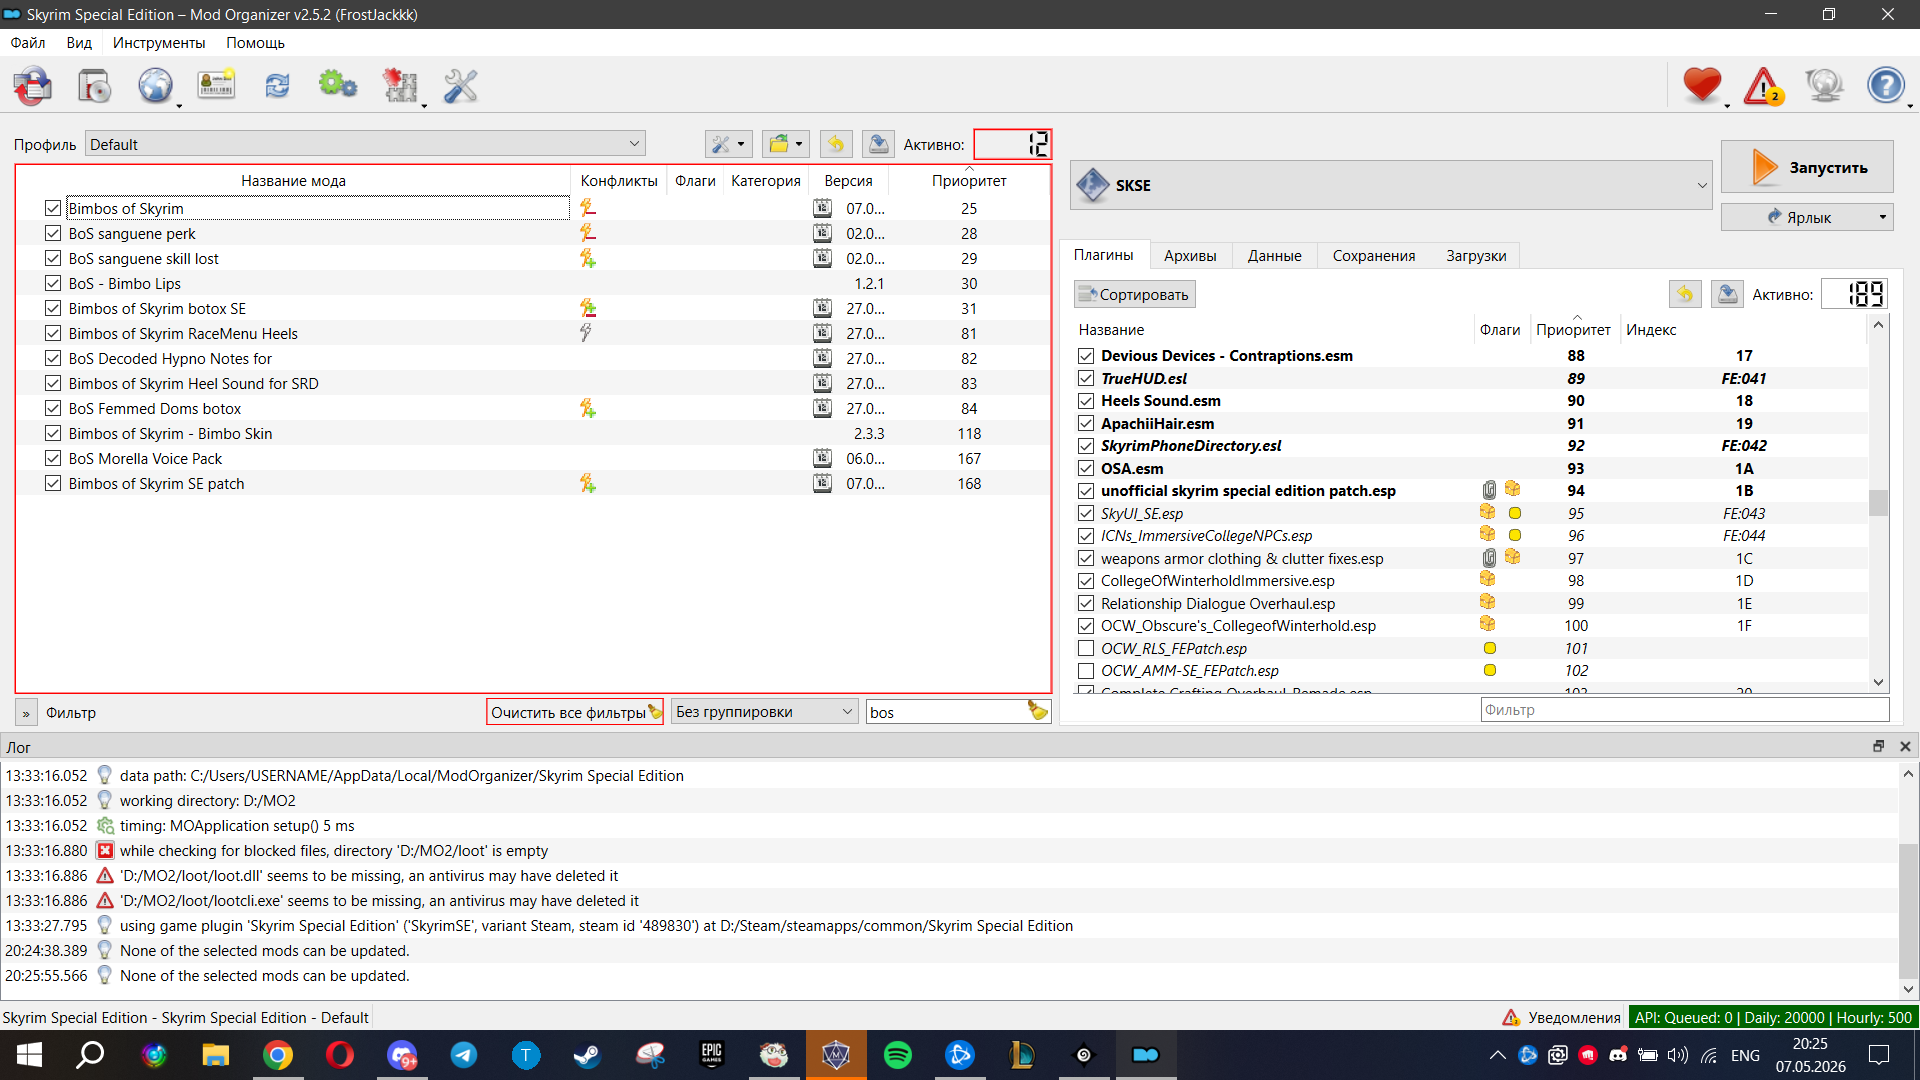Screen dimensions: 1920x1080
Task: Click conflict icon for BoS sanguene perk
Action: (x=588, y=233)
